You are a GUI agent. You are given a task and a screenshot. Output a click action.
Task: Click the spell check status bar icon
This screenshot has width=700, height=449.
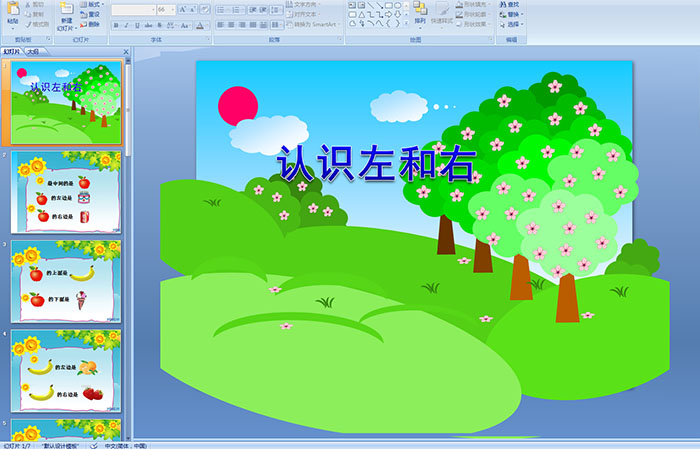(94, 445)
